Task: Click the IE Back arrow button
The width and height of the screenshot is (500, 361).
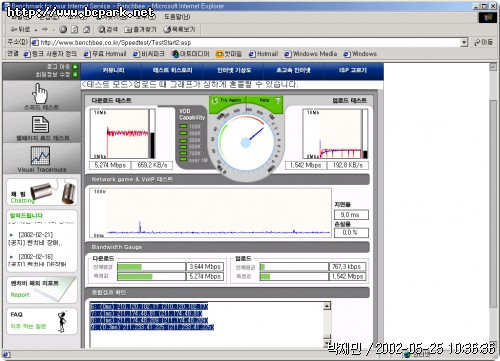Action: coord(19,30)
